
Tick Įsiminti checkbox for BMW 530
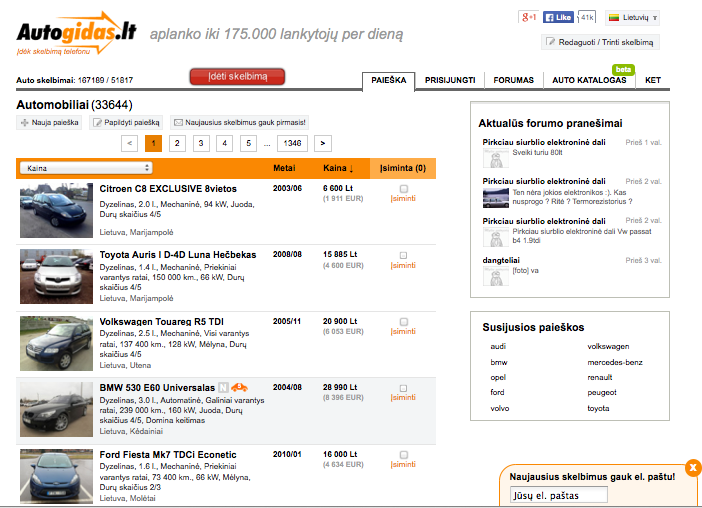tap(404, 388)
